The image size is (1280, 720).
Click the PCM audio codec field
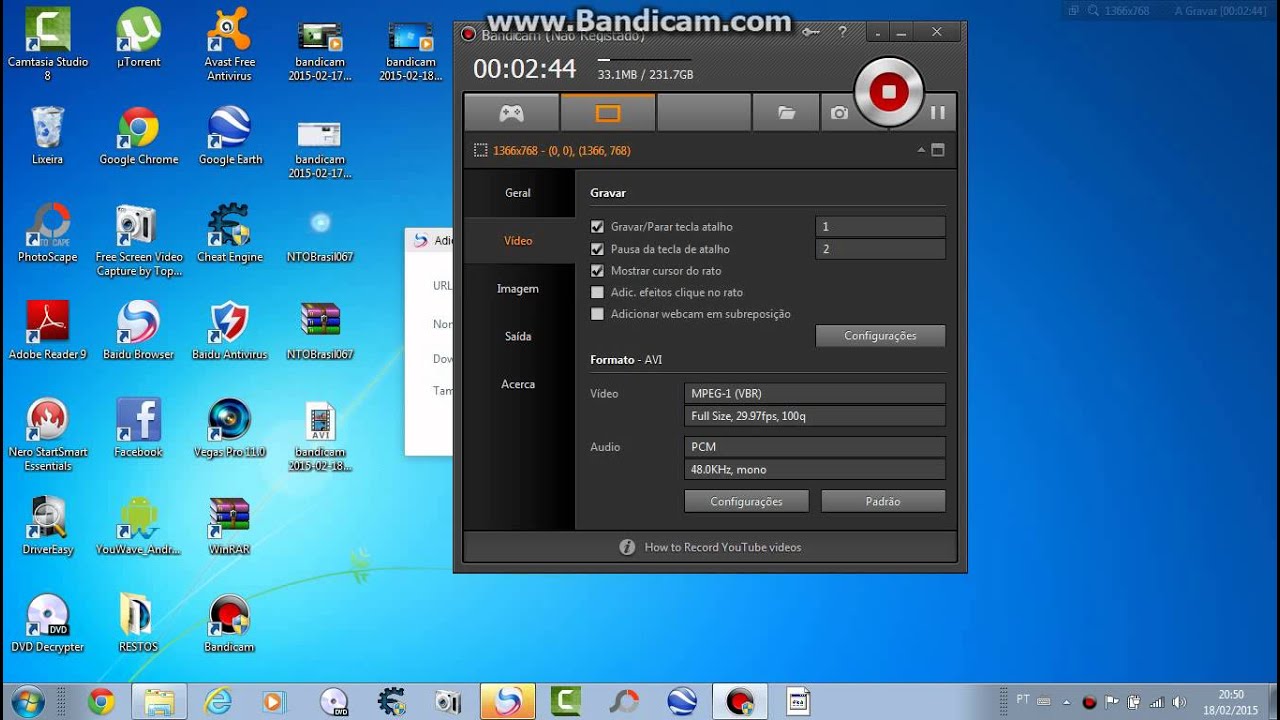pos(814,447)
